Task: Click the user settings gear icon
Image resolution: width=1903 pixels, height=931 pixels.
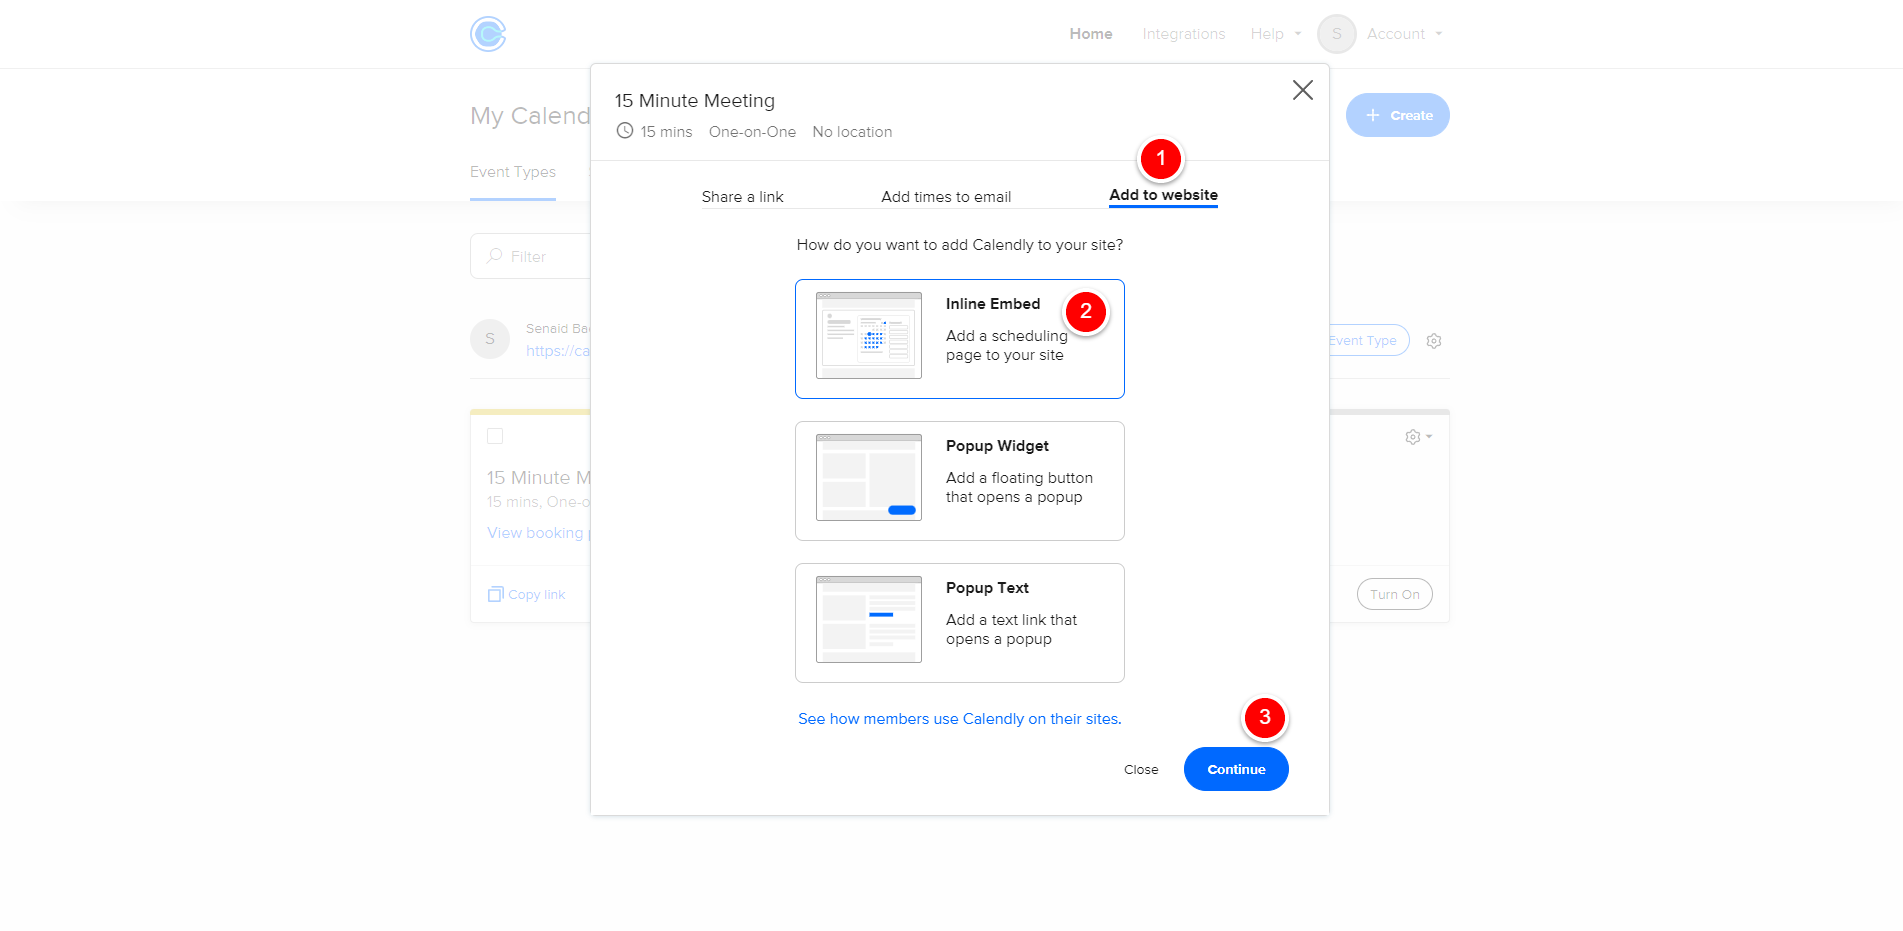Action: tap(1433, 341)
